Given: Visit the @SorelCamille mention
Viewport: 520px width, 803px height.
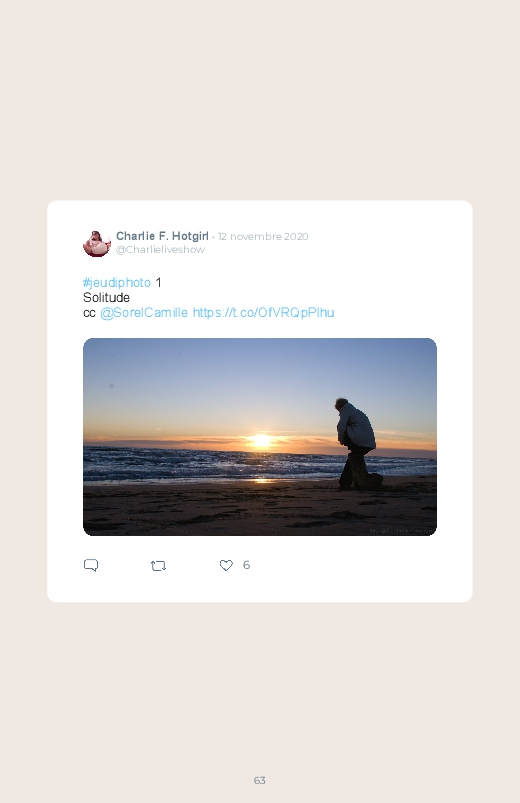Looking at the screenshot, I should pyautogui.click(x=144, y=312).
